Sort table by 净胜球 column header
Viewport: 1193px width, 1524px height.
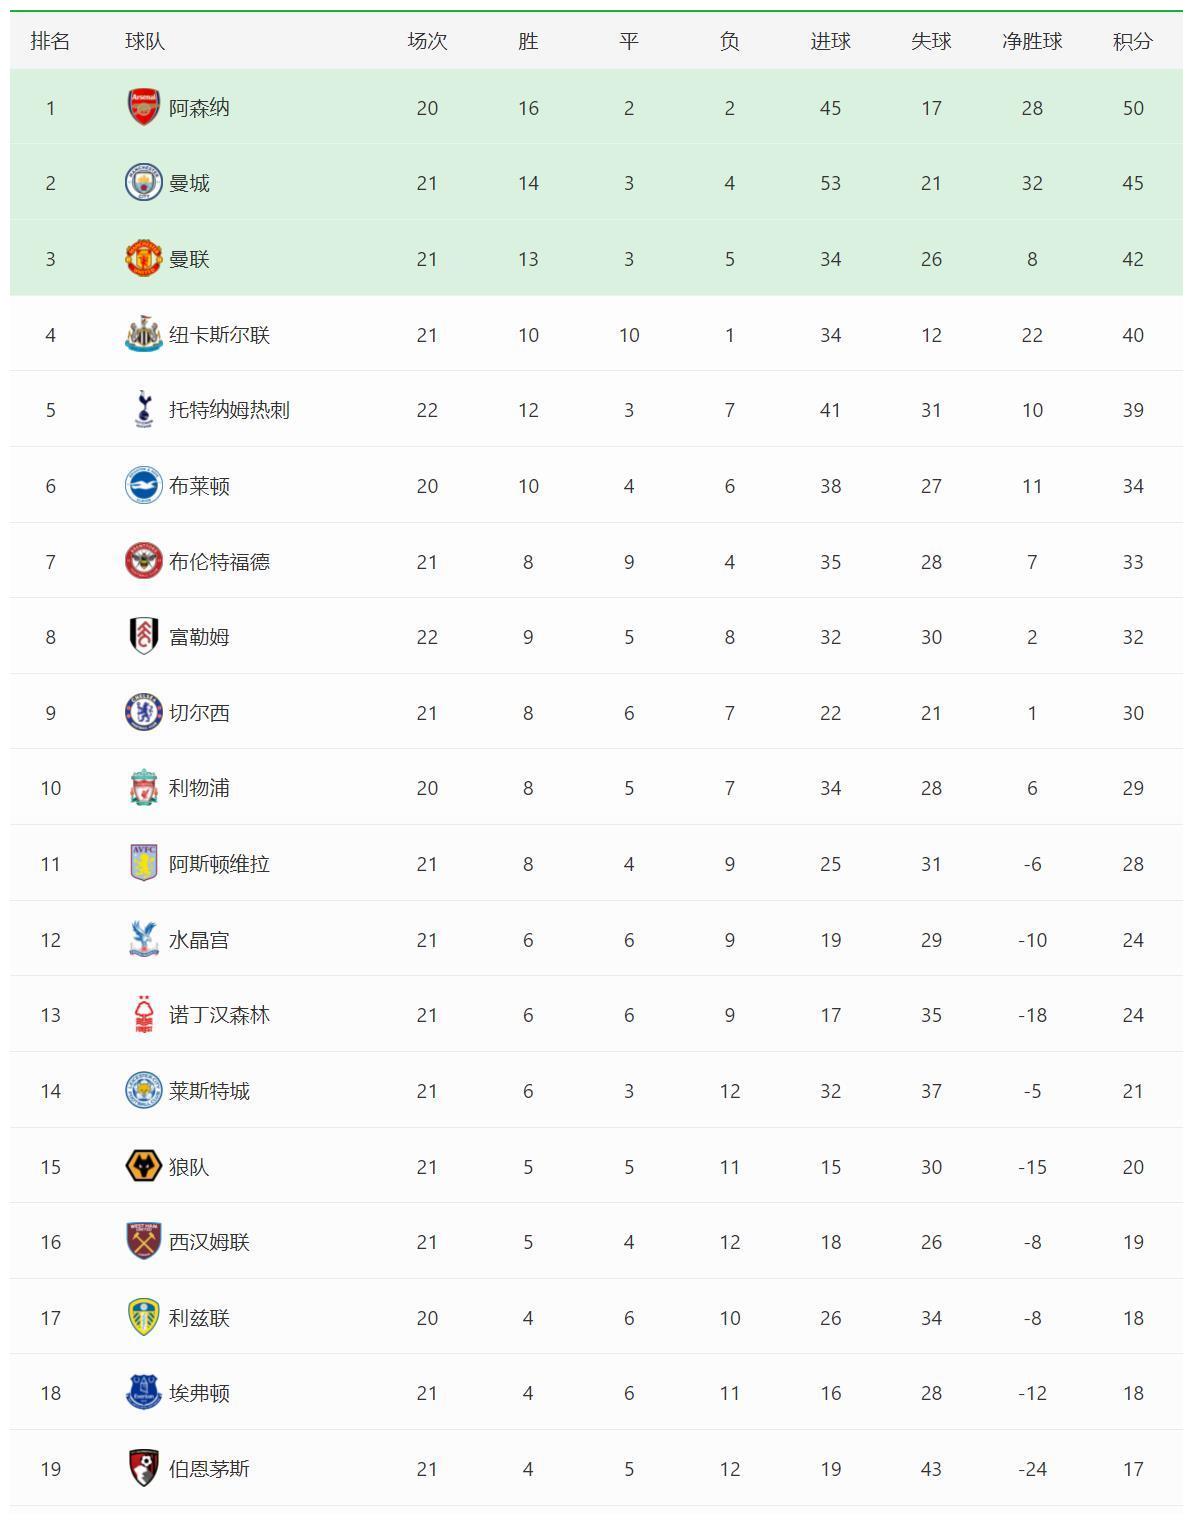click(1032, 41)
